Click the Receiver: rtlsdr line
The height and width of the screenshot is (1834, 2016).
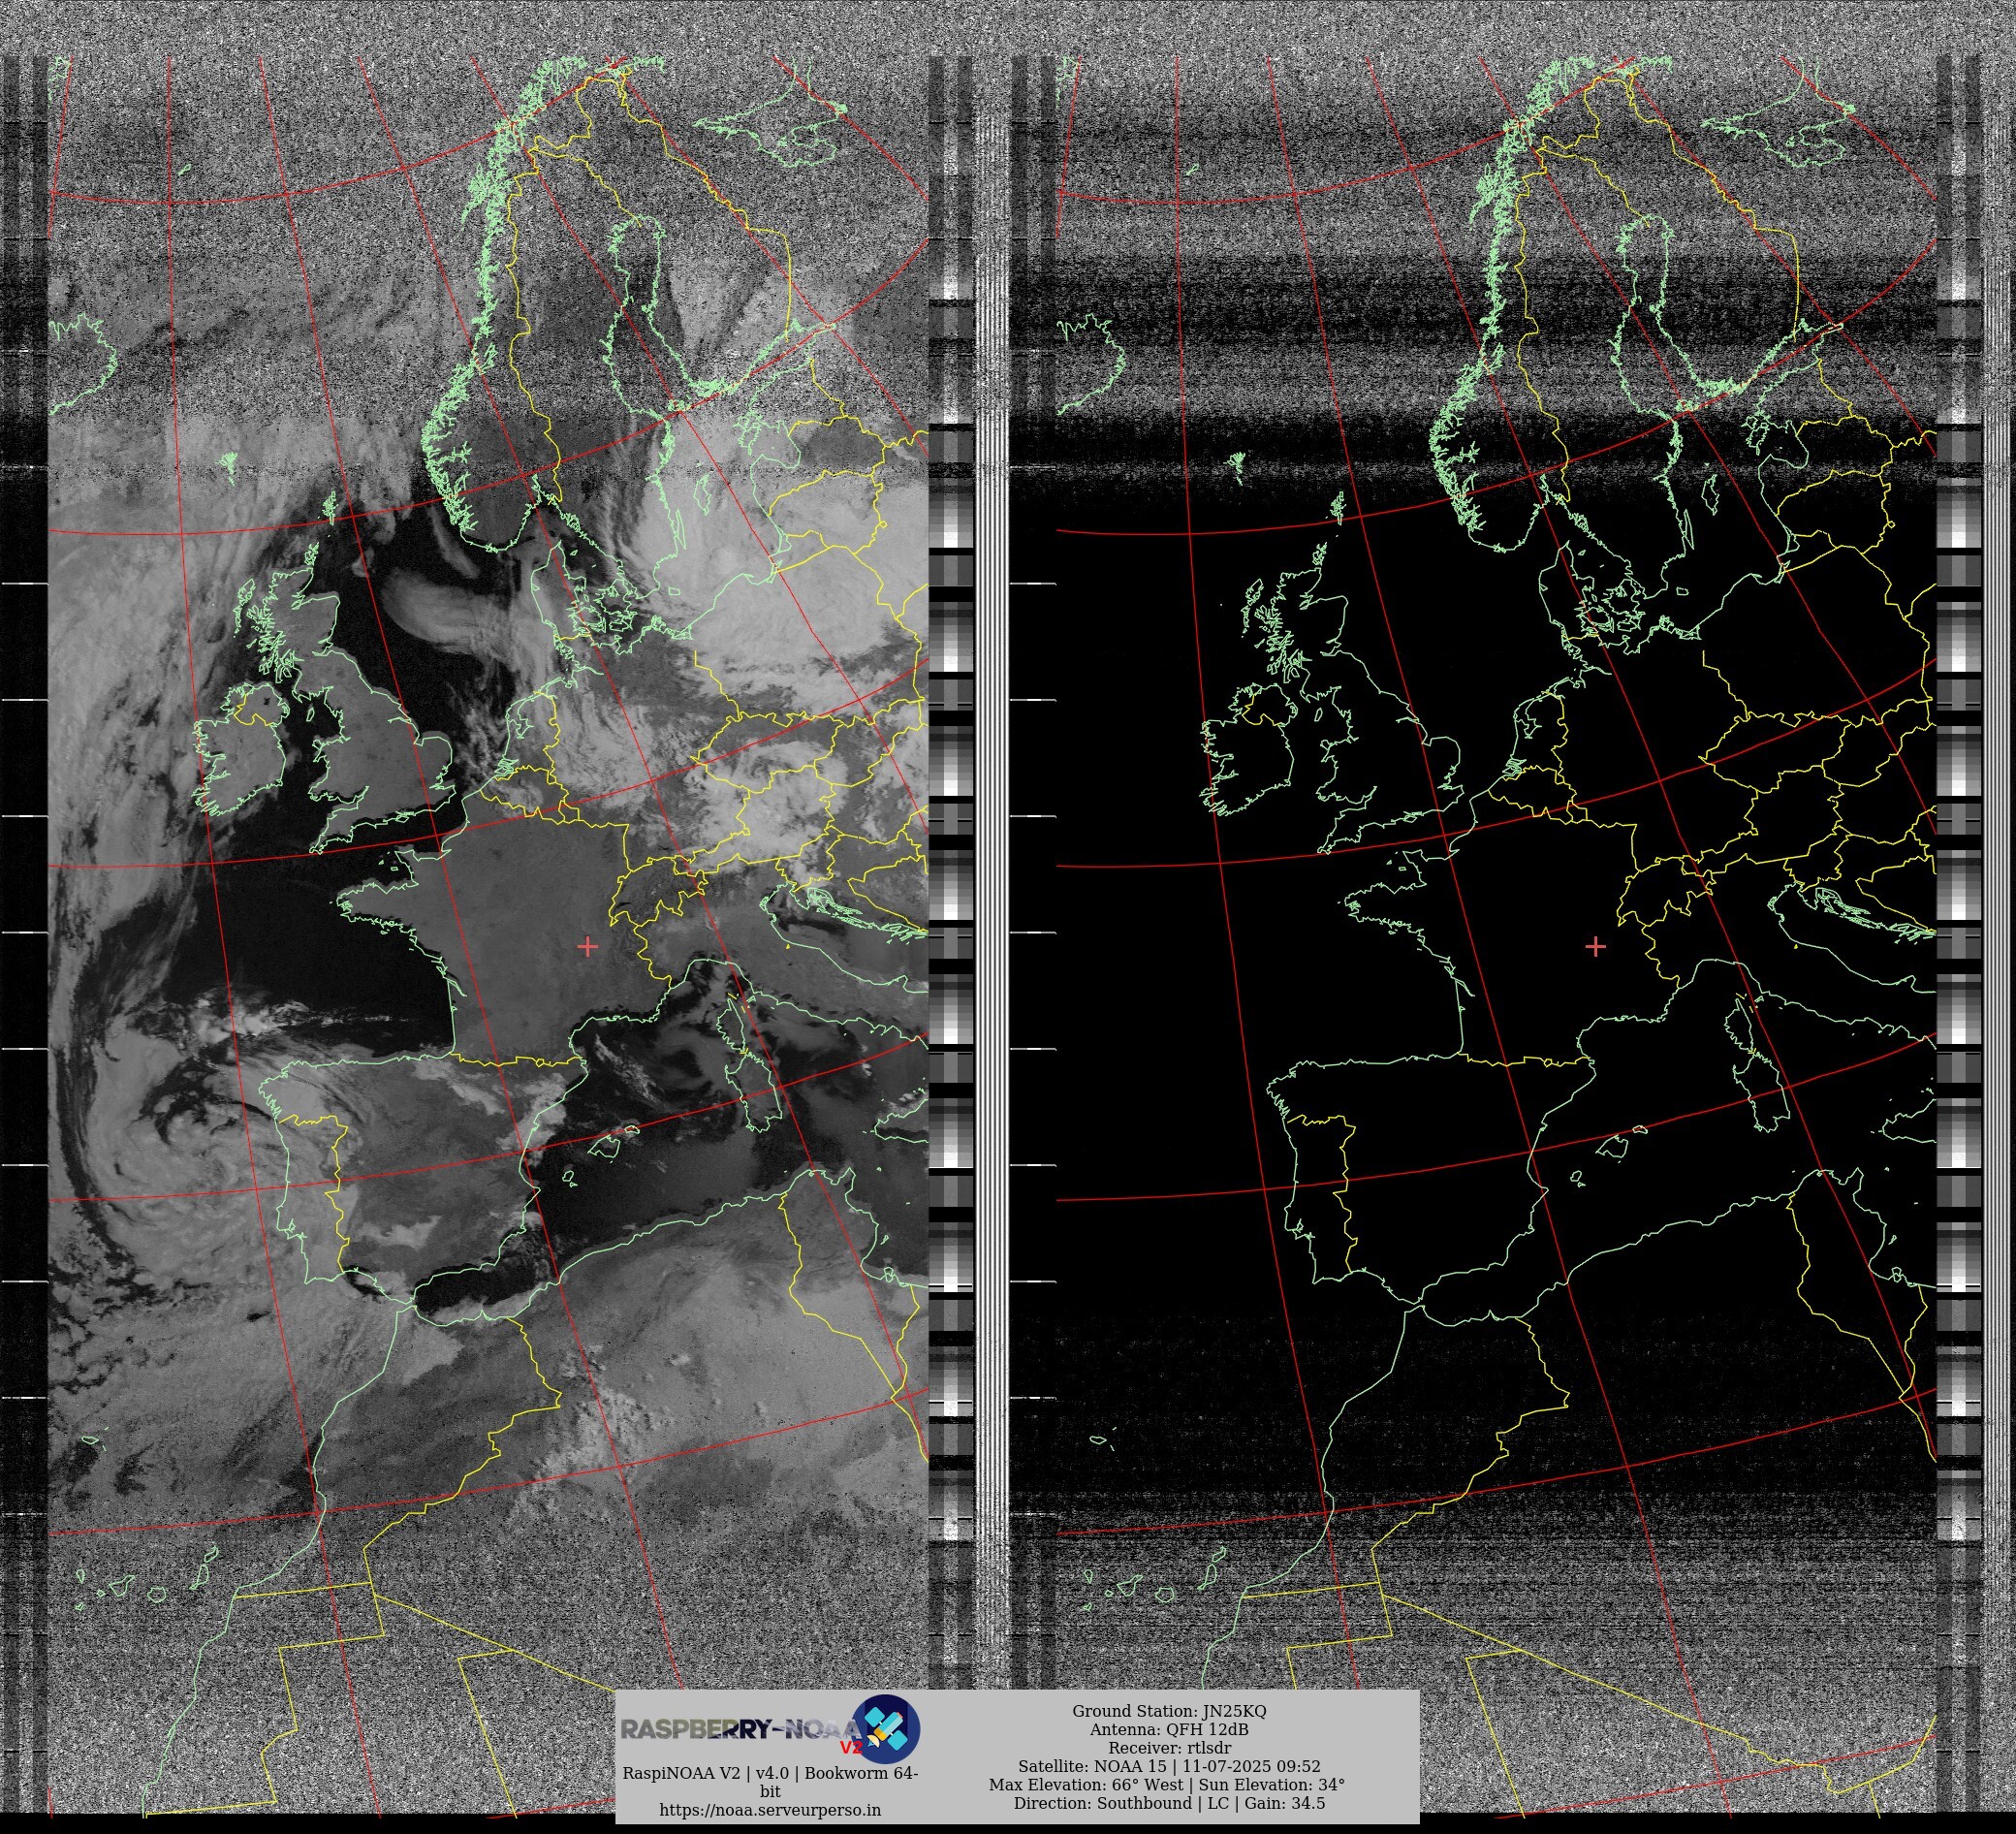pos(1169,1748)
